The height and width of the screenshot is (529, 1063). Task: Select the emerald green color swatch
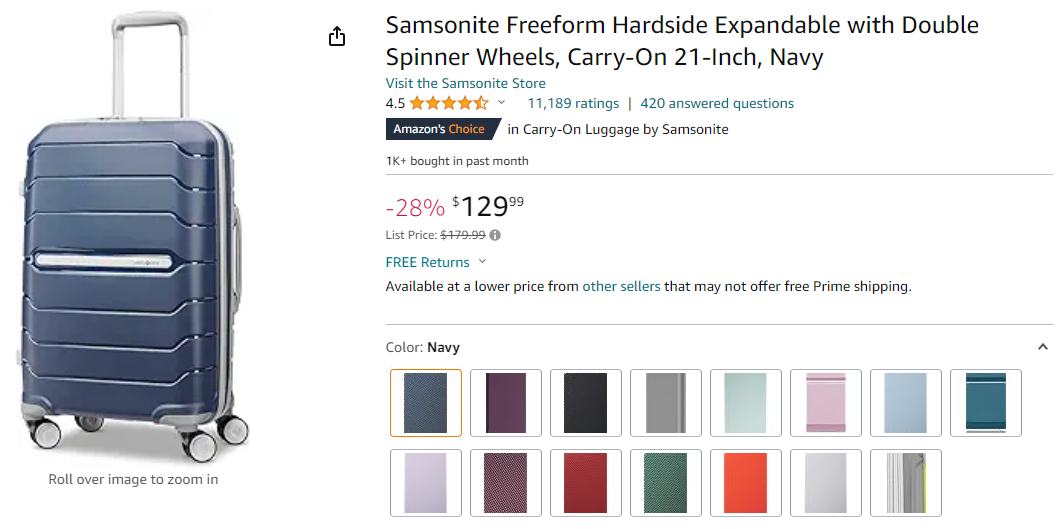[x=666, y=483]
